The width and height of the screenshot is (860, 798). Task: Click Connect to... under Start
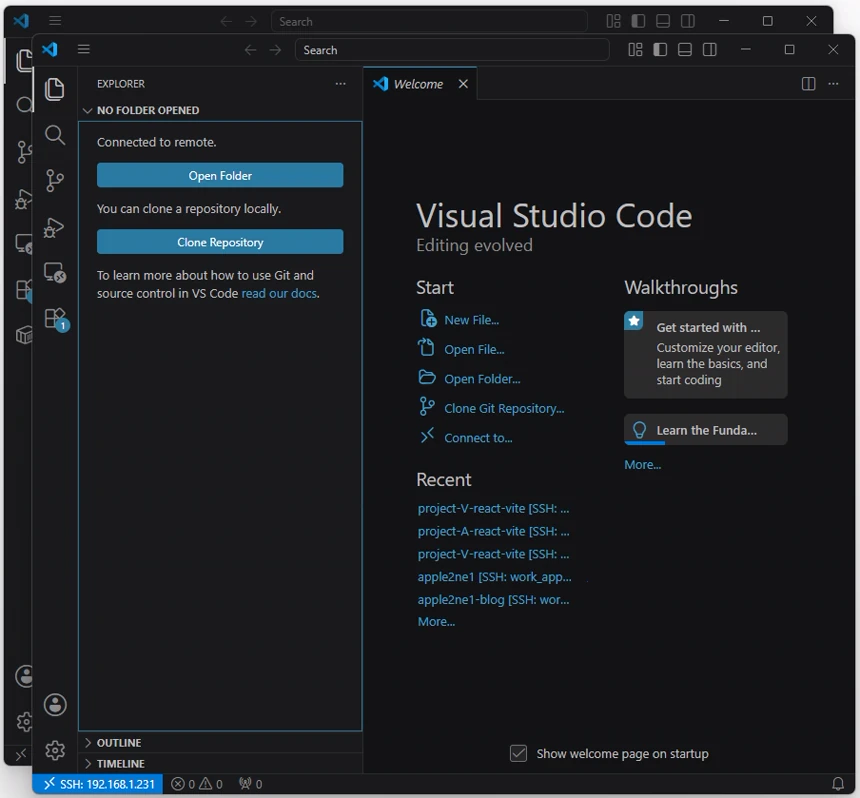(478, 438)
